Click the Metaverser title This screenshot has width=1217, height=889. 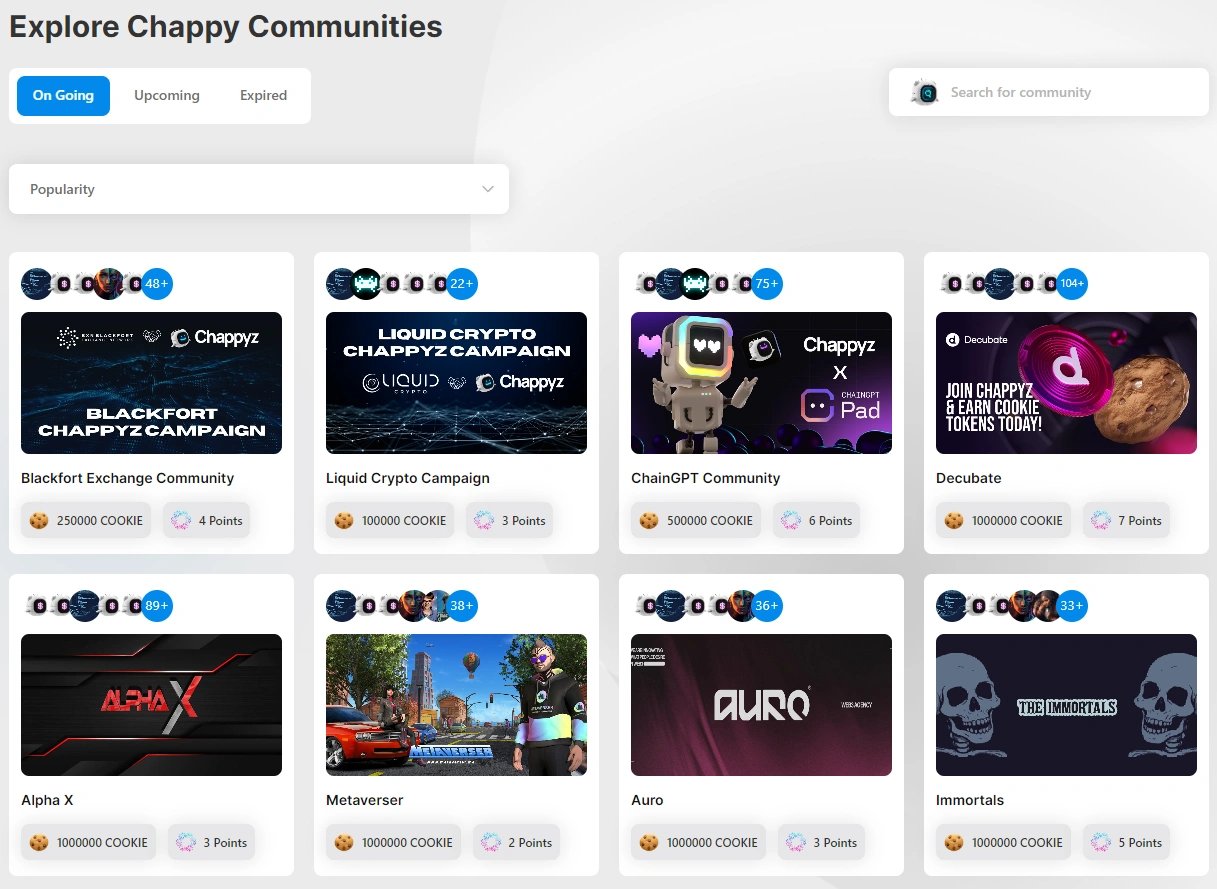point(364,800)
